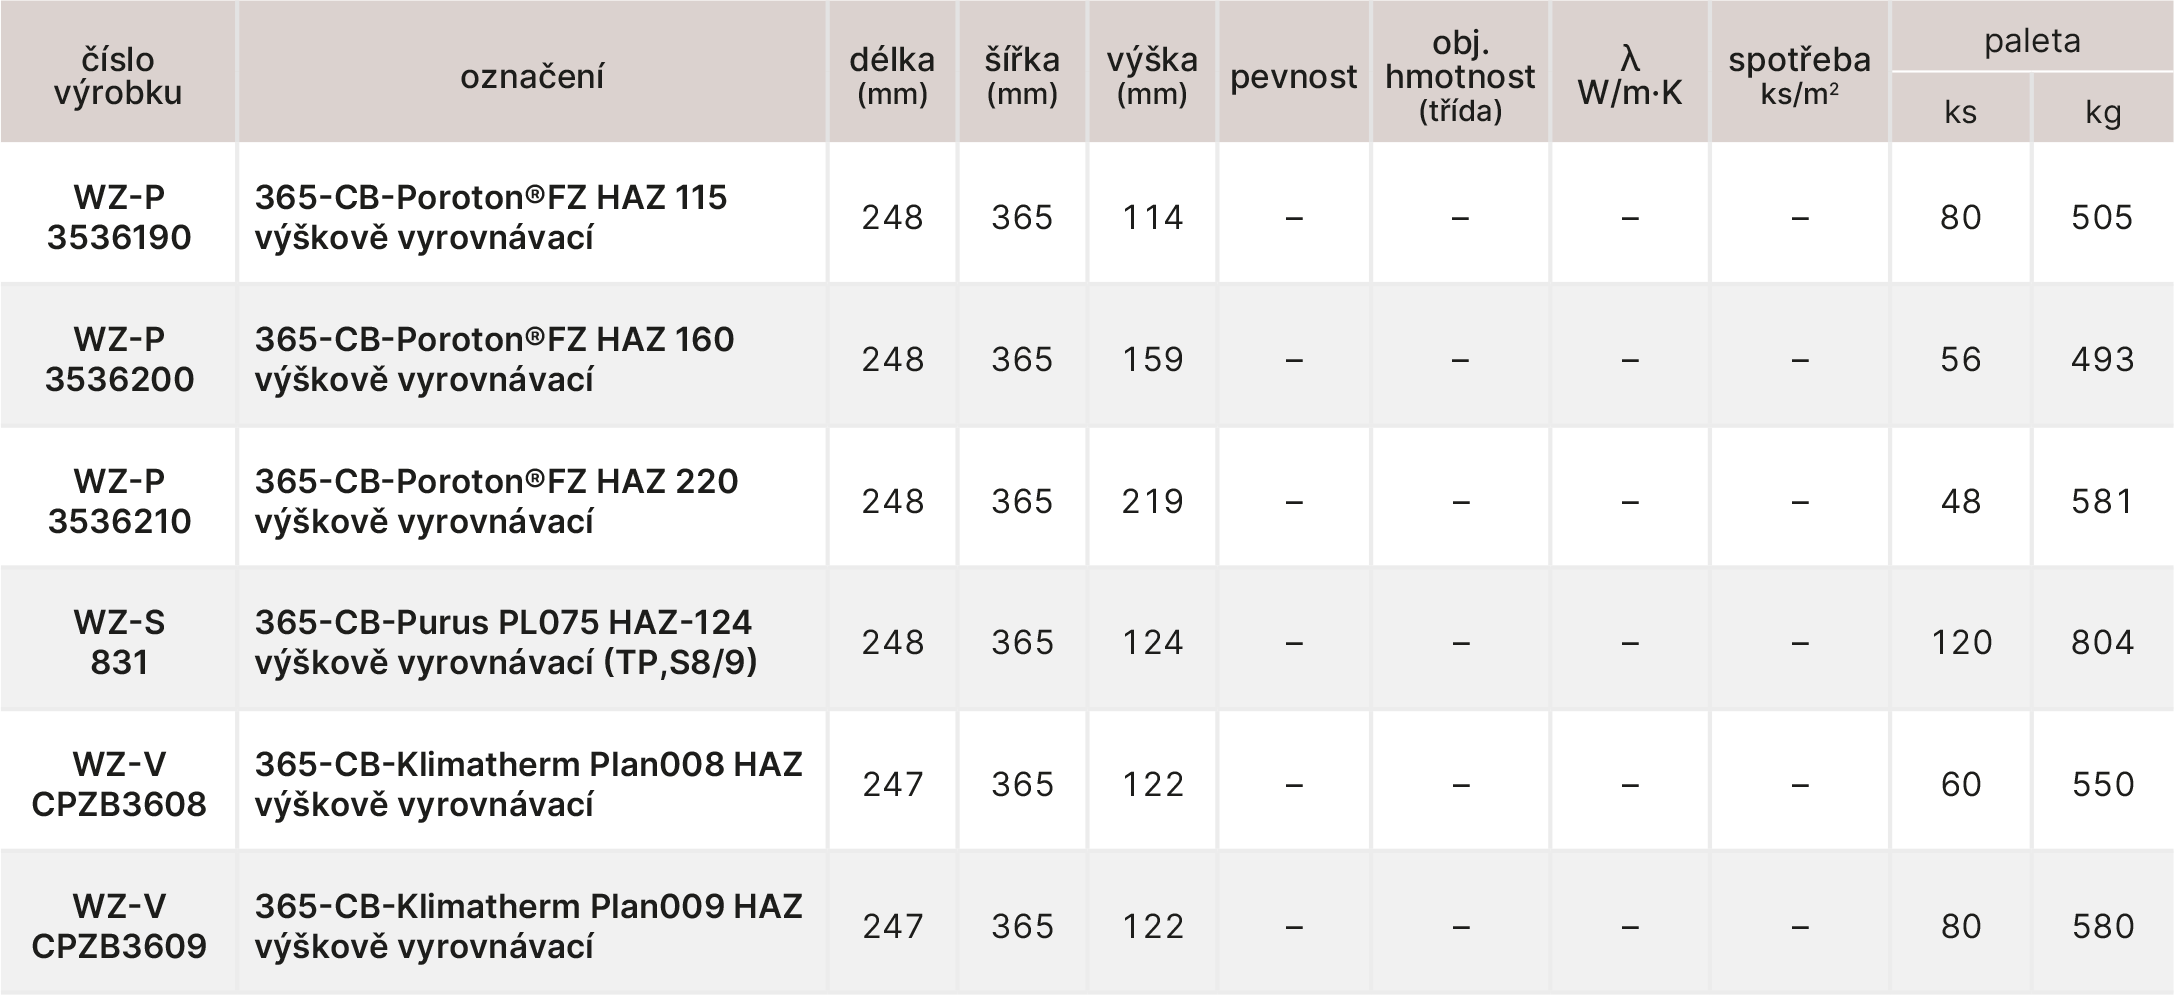Click the λ W/m·K column header
The width and height of the screenshot is (2174, 995).
(1630, 76)
